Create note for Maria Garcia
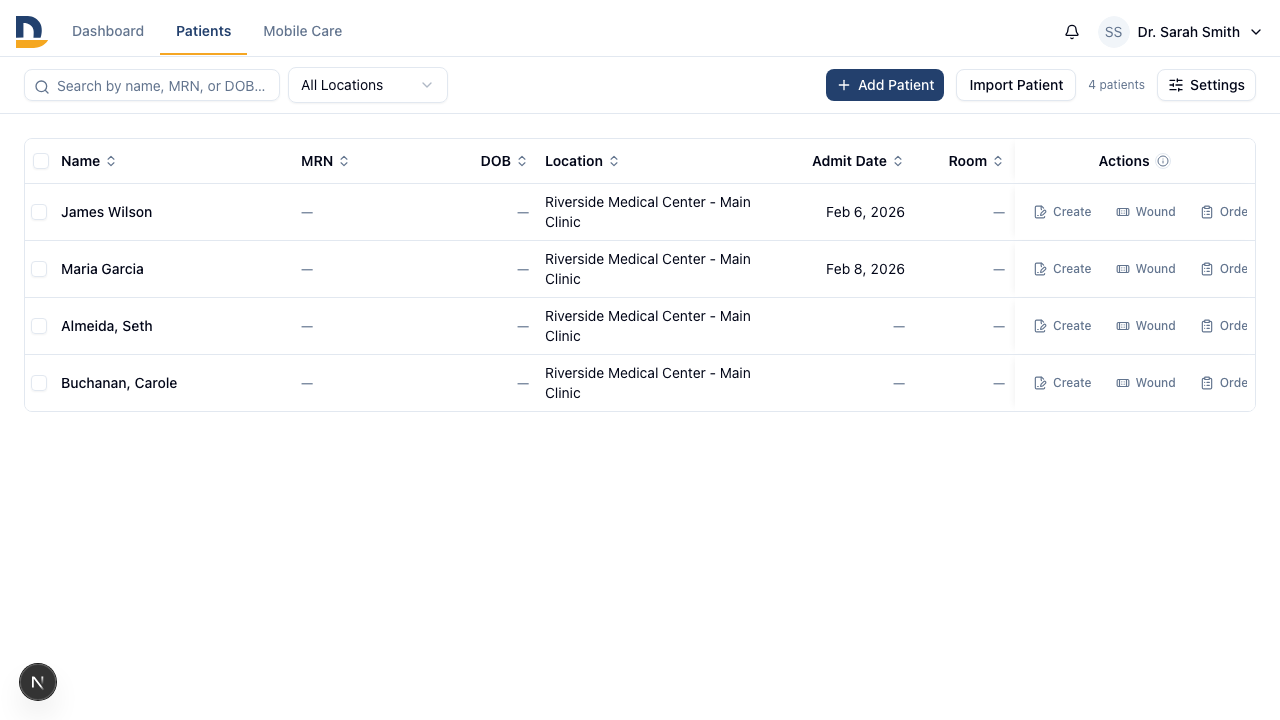The width and height of the screenshot is (1280, 720). (1062, 269)
